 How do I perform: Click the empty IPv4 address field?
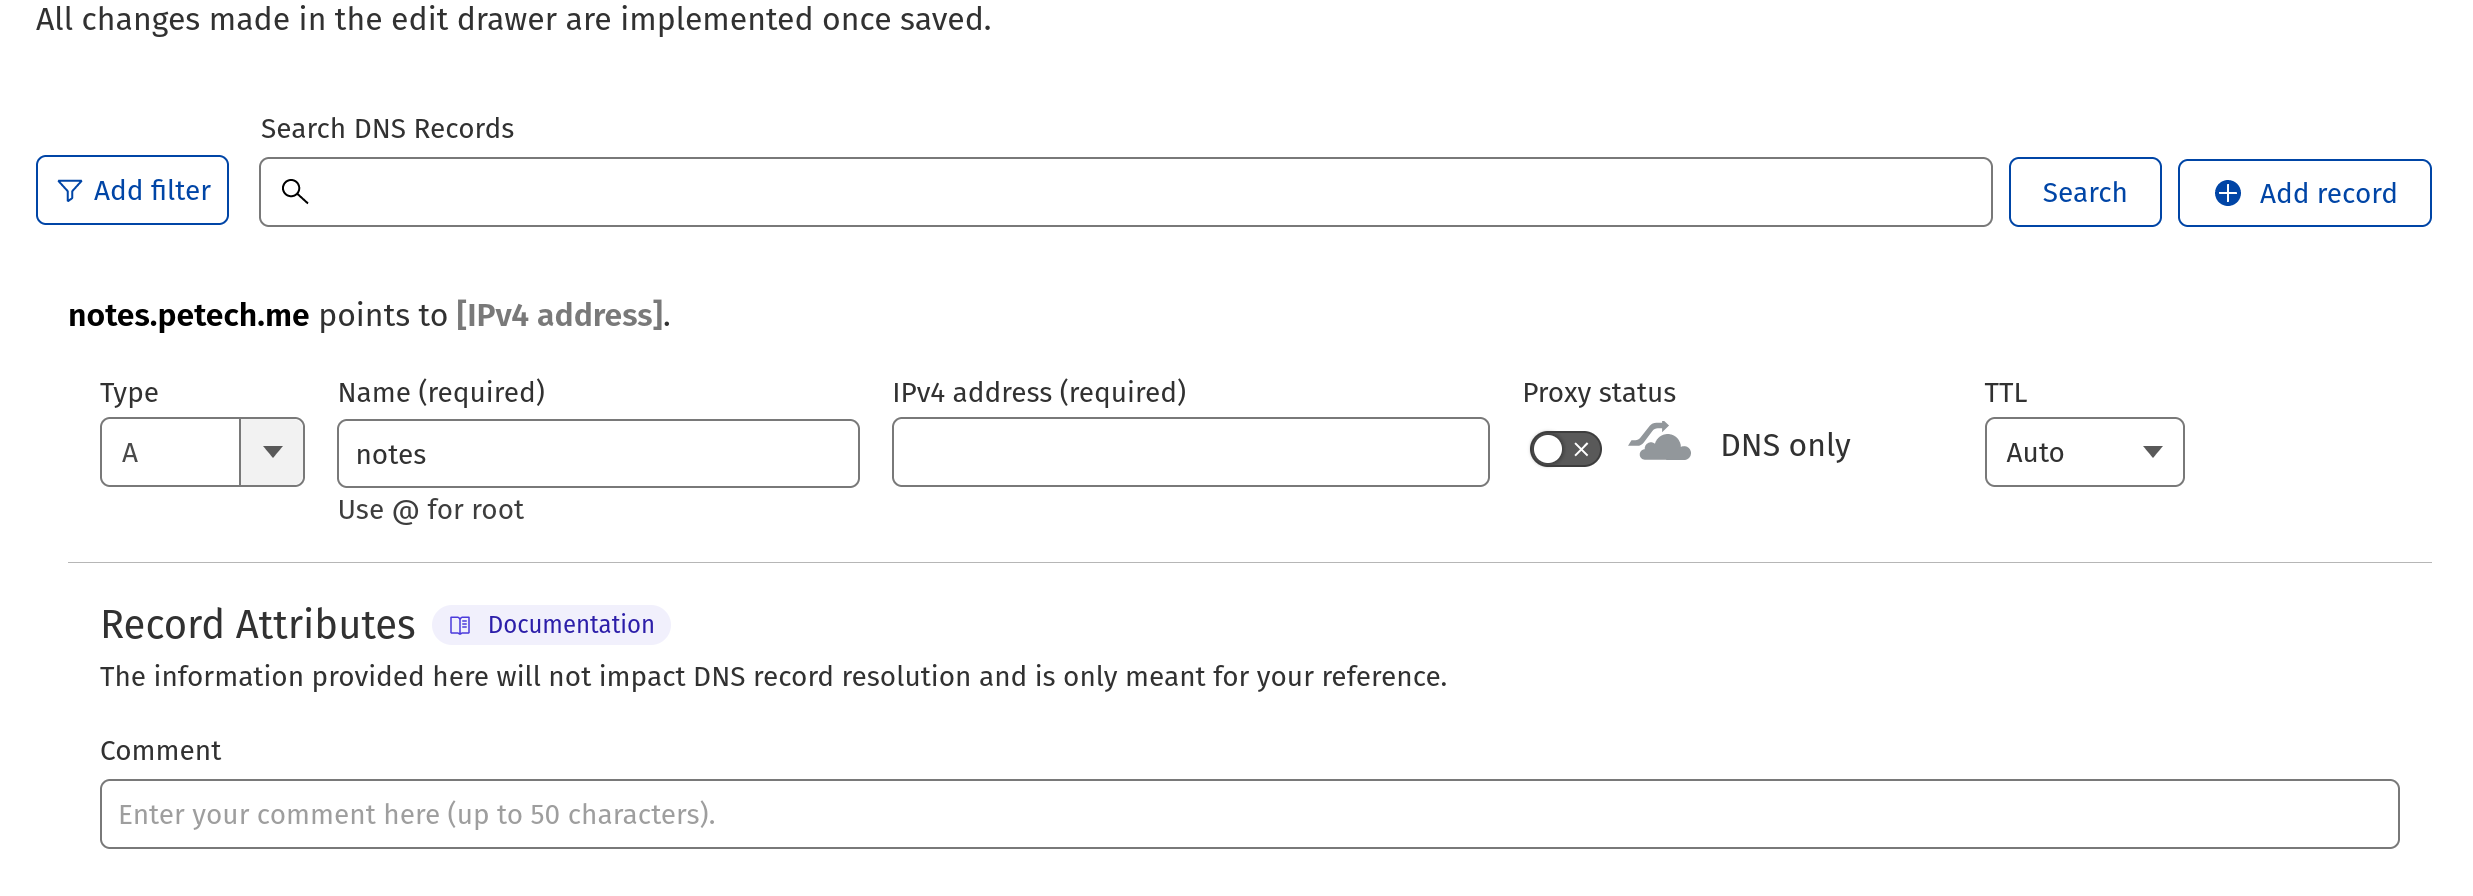pyautogui.click(x=1190, y=452)
